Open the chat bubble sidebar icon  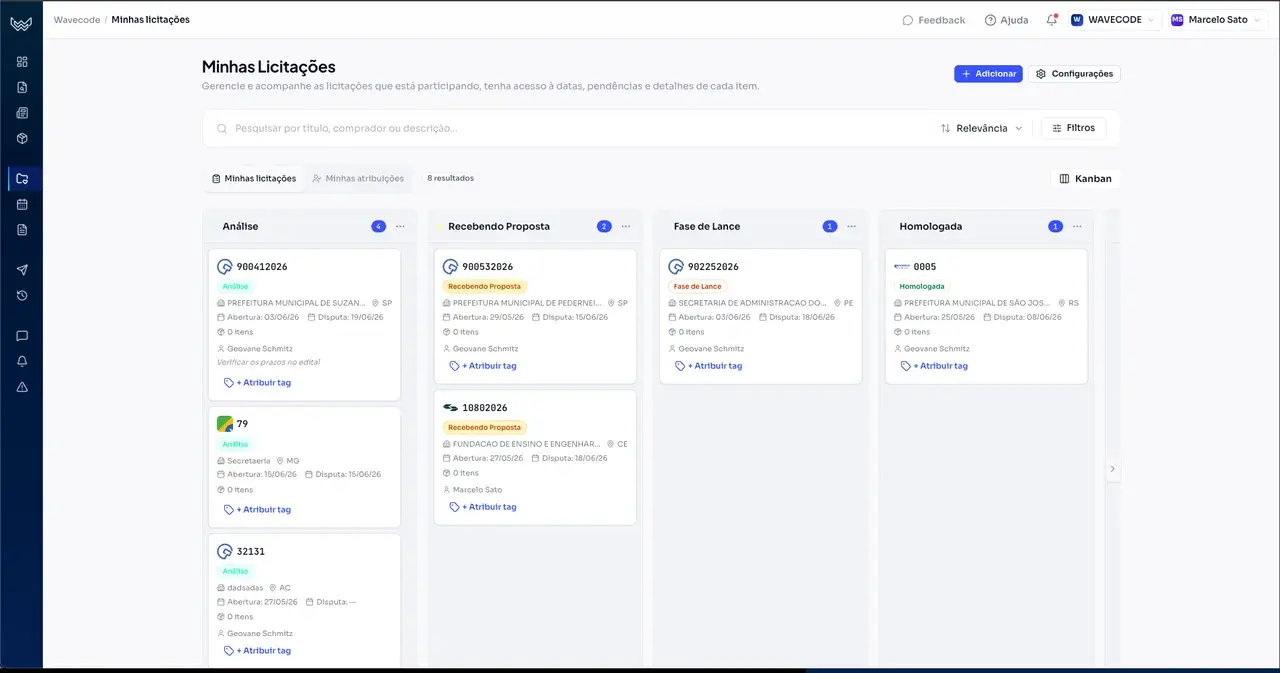click(x=22, y=336)
